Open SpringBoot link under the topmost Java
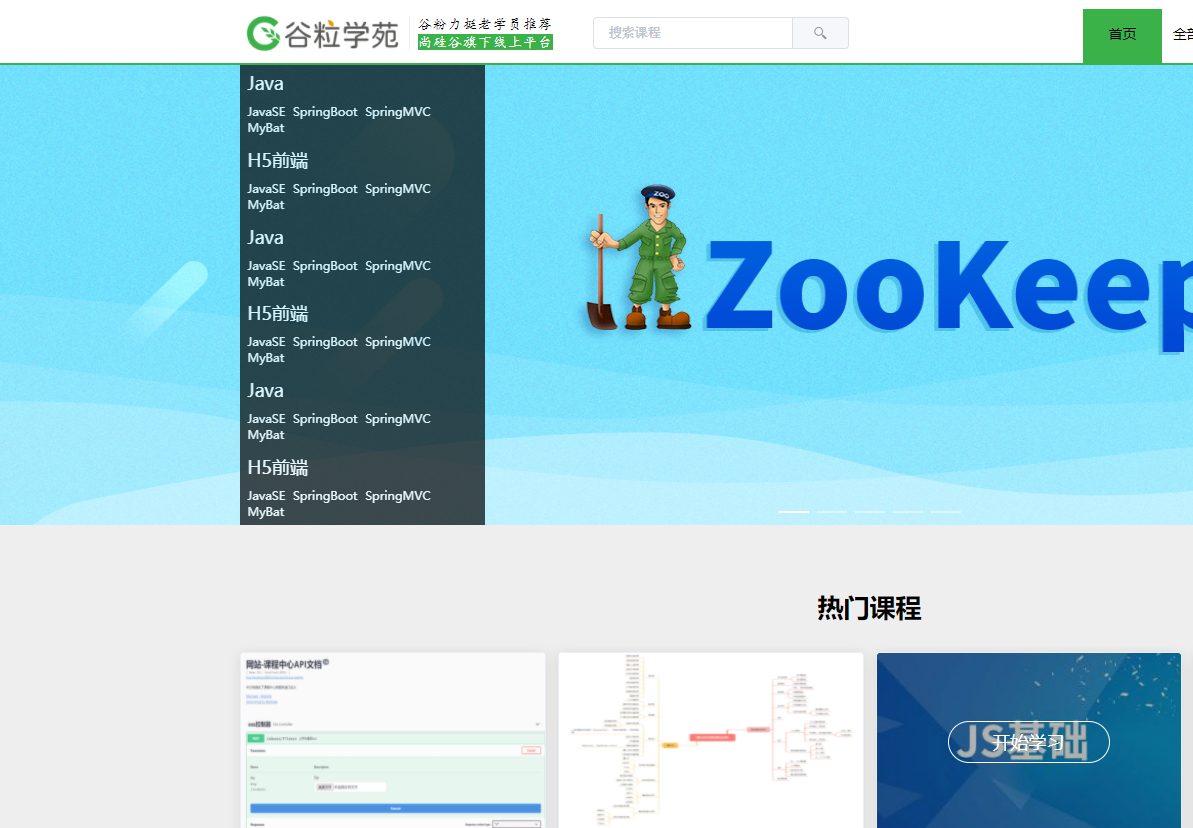 pos(325,112)
